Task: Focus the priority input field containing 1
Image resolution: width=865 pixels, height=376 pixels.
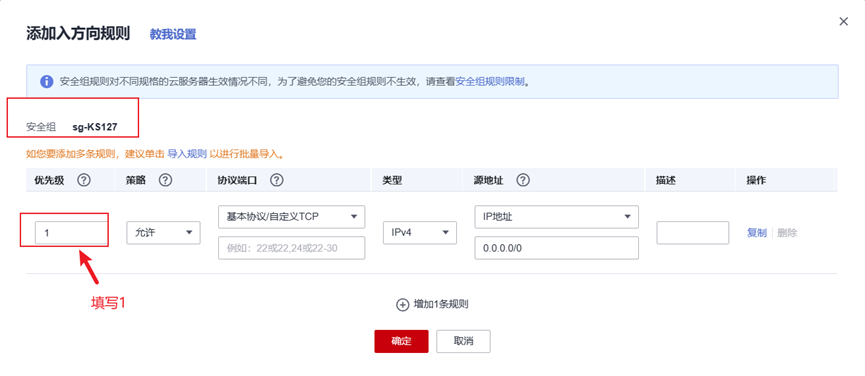Action: (x=71, y=233)
